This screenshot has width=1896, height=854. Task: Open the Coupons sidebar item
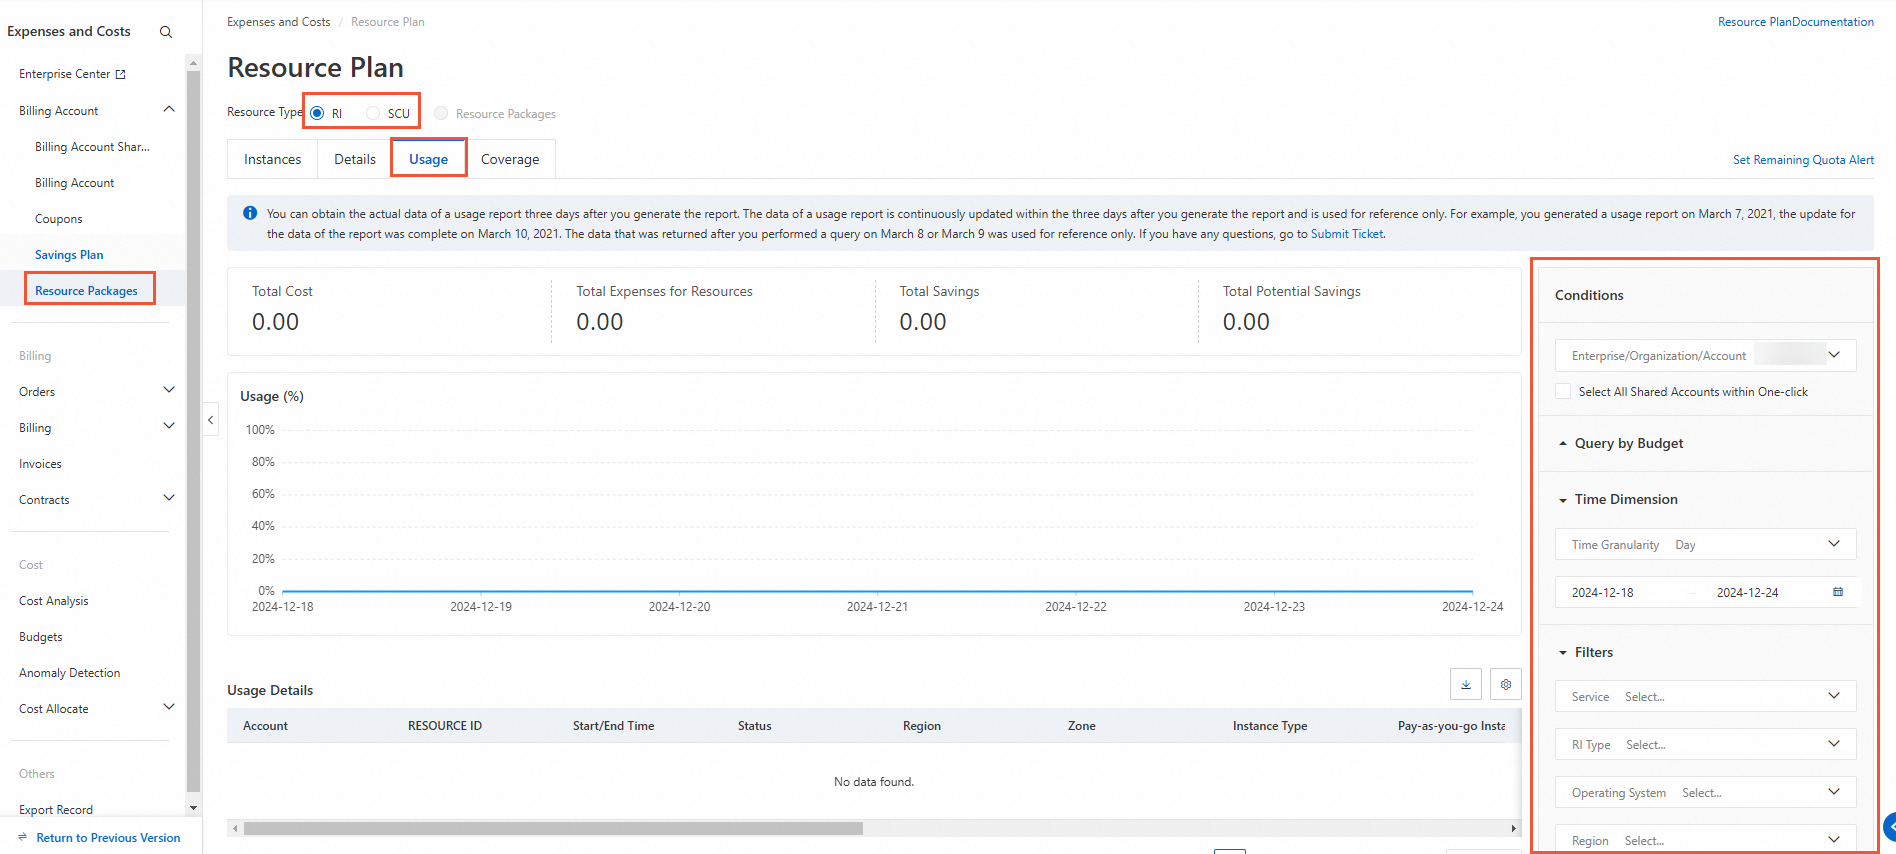tap(59, 219)
